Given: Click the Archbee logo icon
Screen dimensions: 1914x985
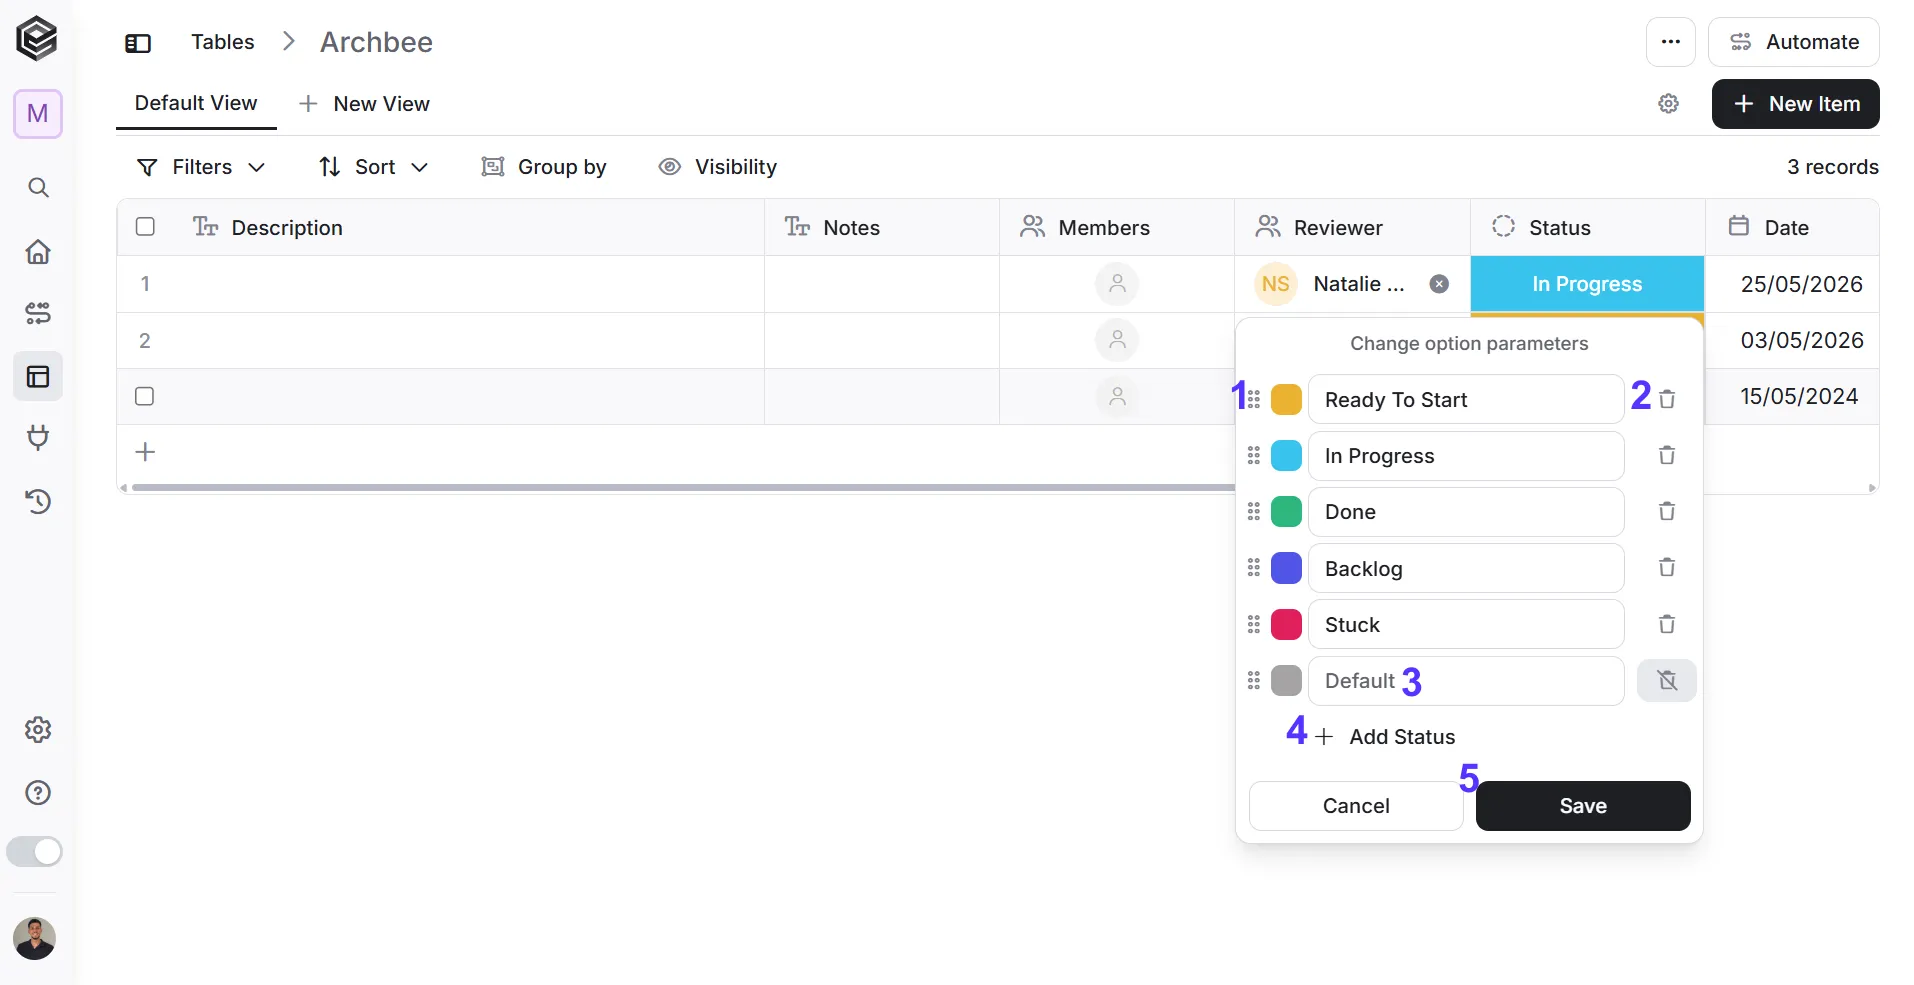Looking at the screenshot, I should [37, 40].
